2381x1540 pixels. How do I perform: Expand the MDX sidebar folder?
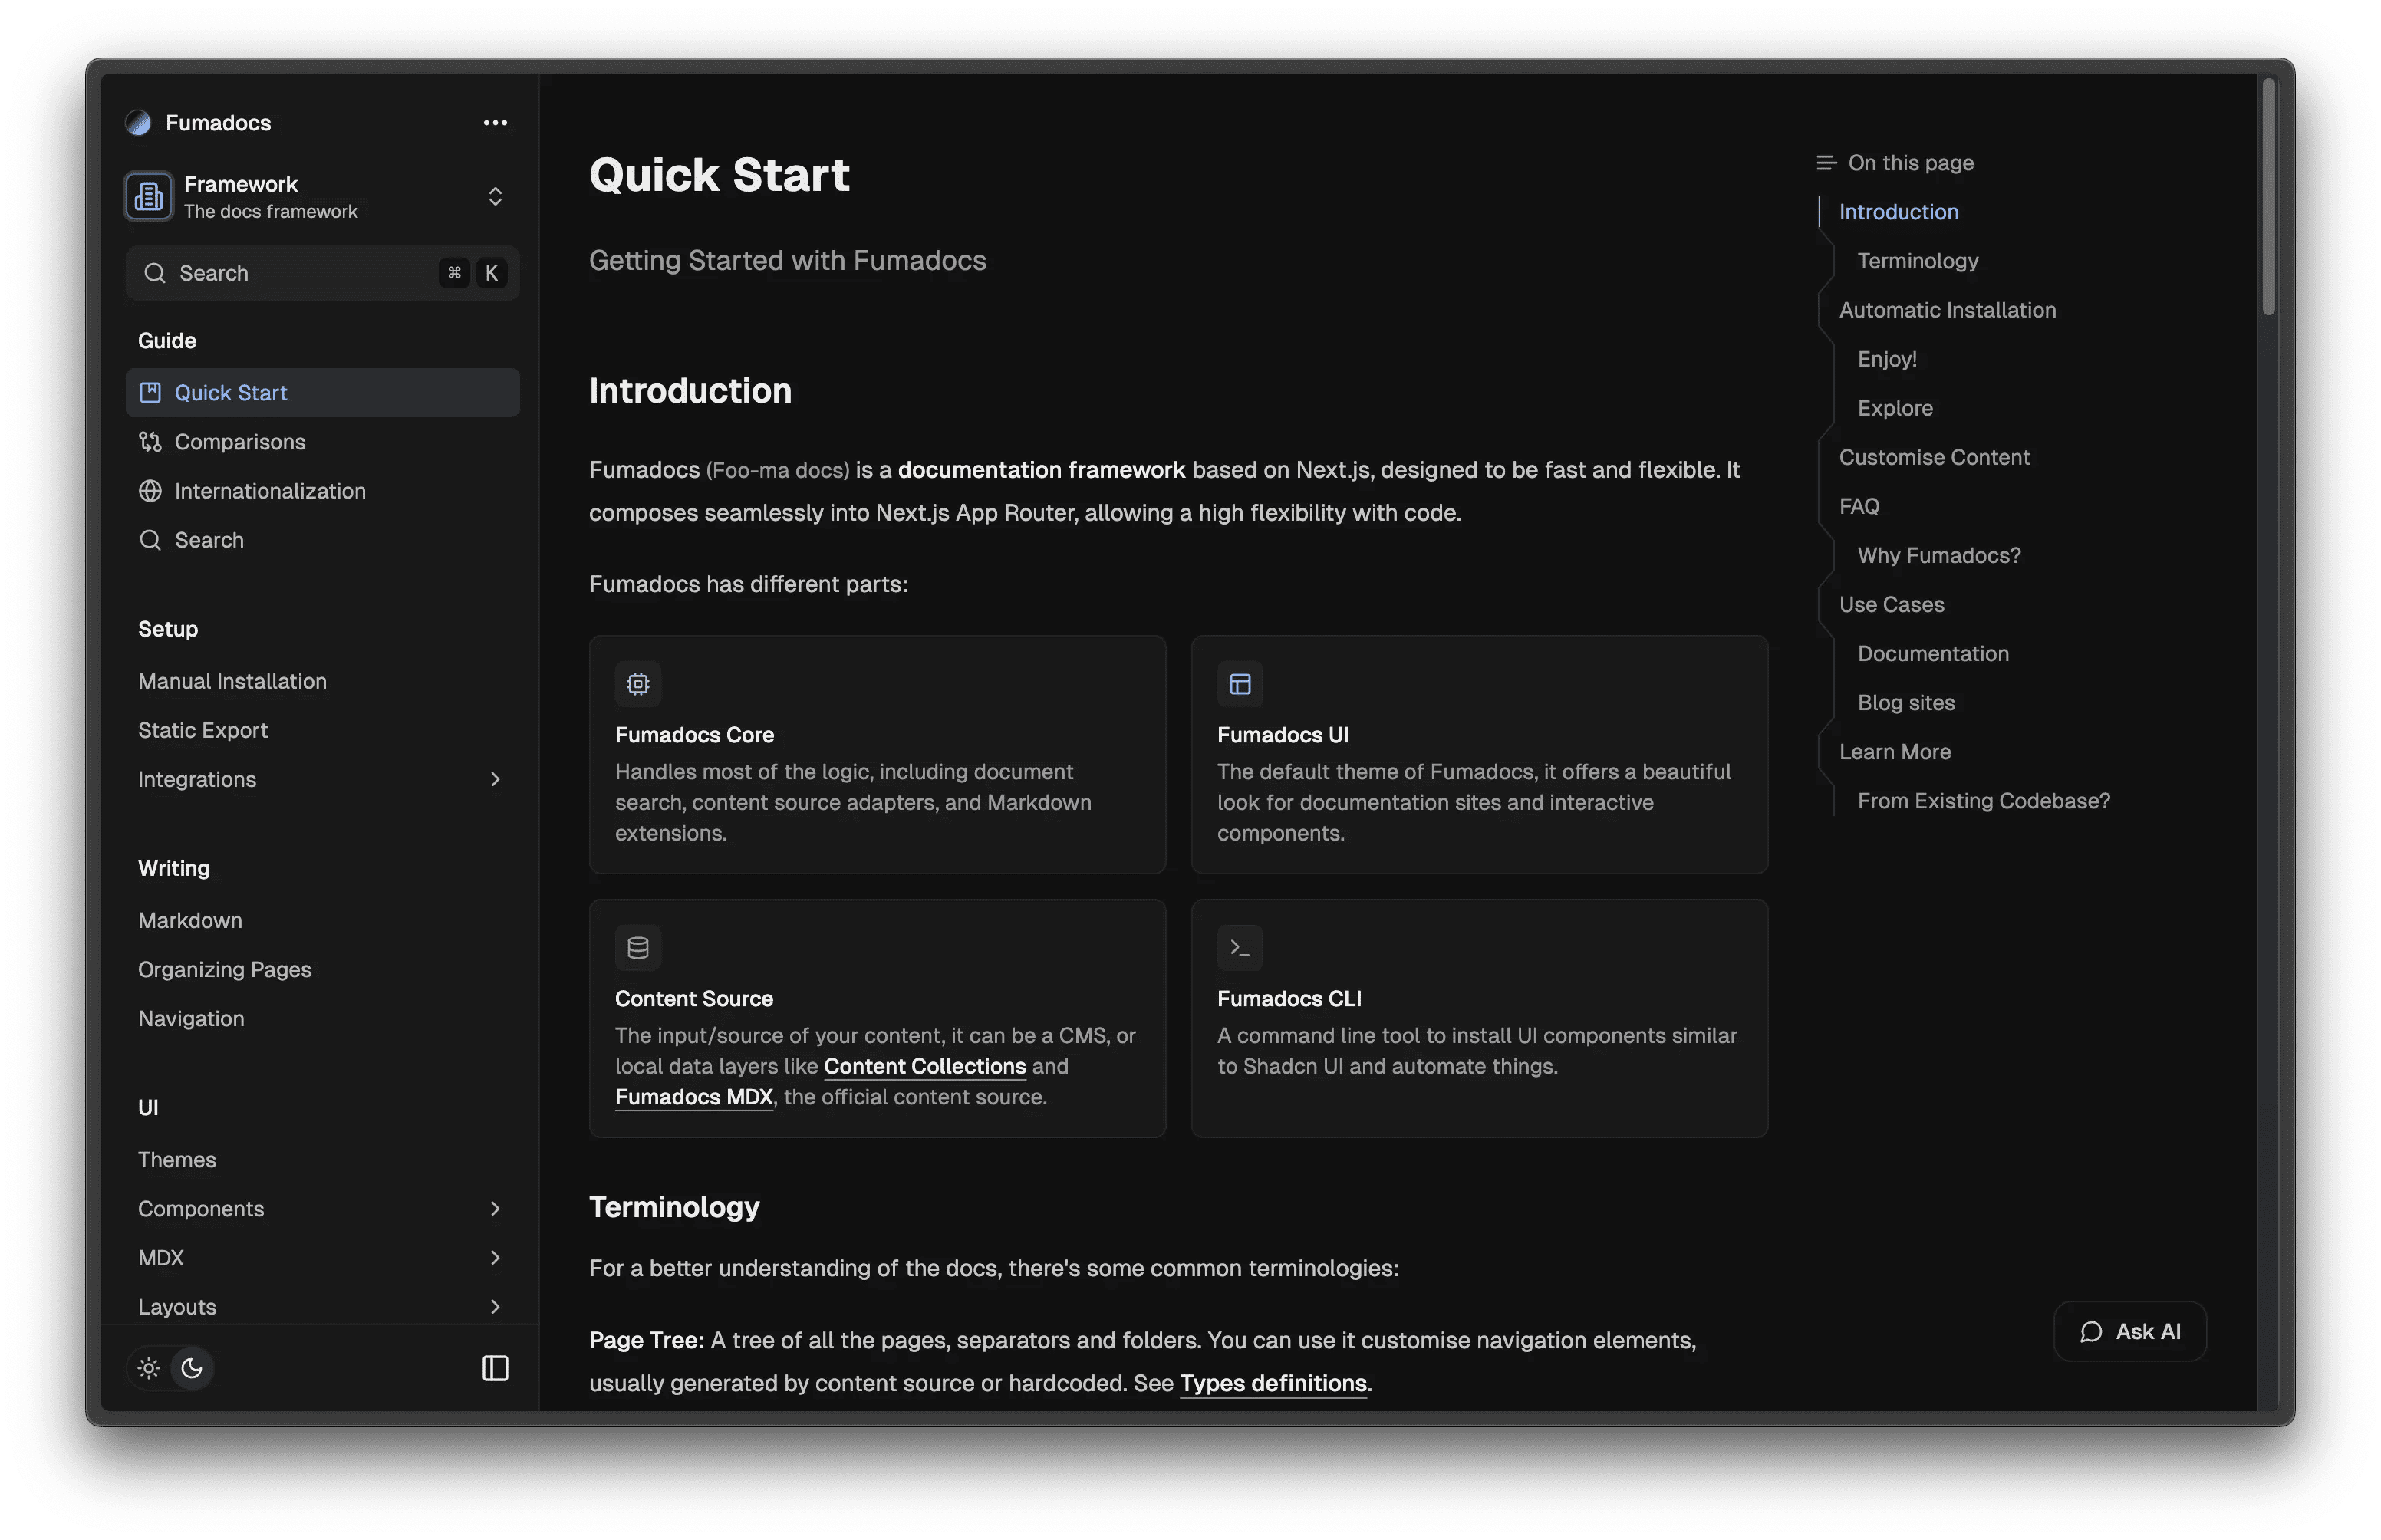click(x=495, y=1258)
